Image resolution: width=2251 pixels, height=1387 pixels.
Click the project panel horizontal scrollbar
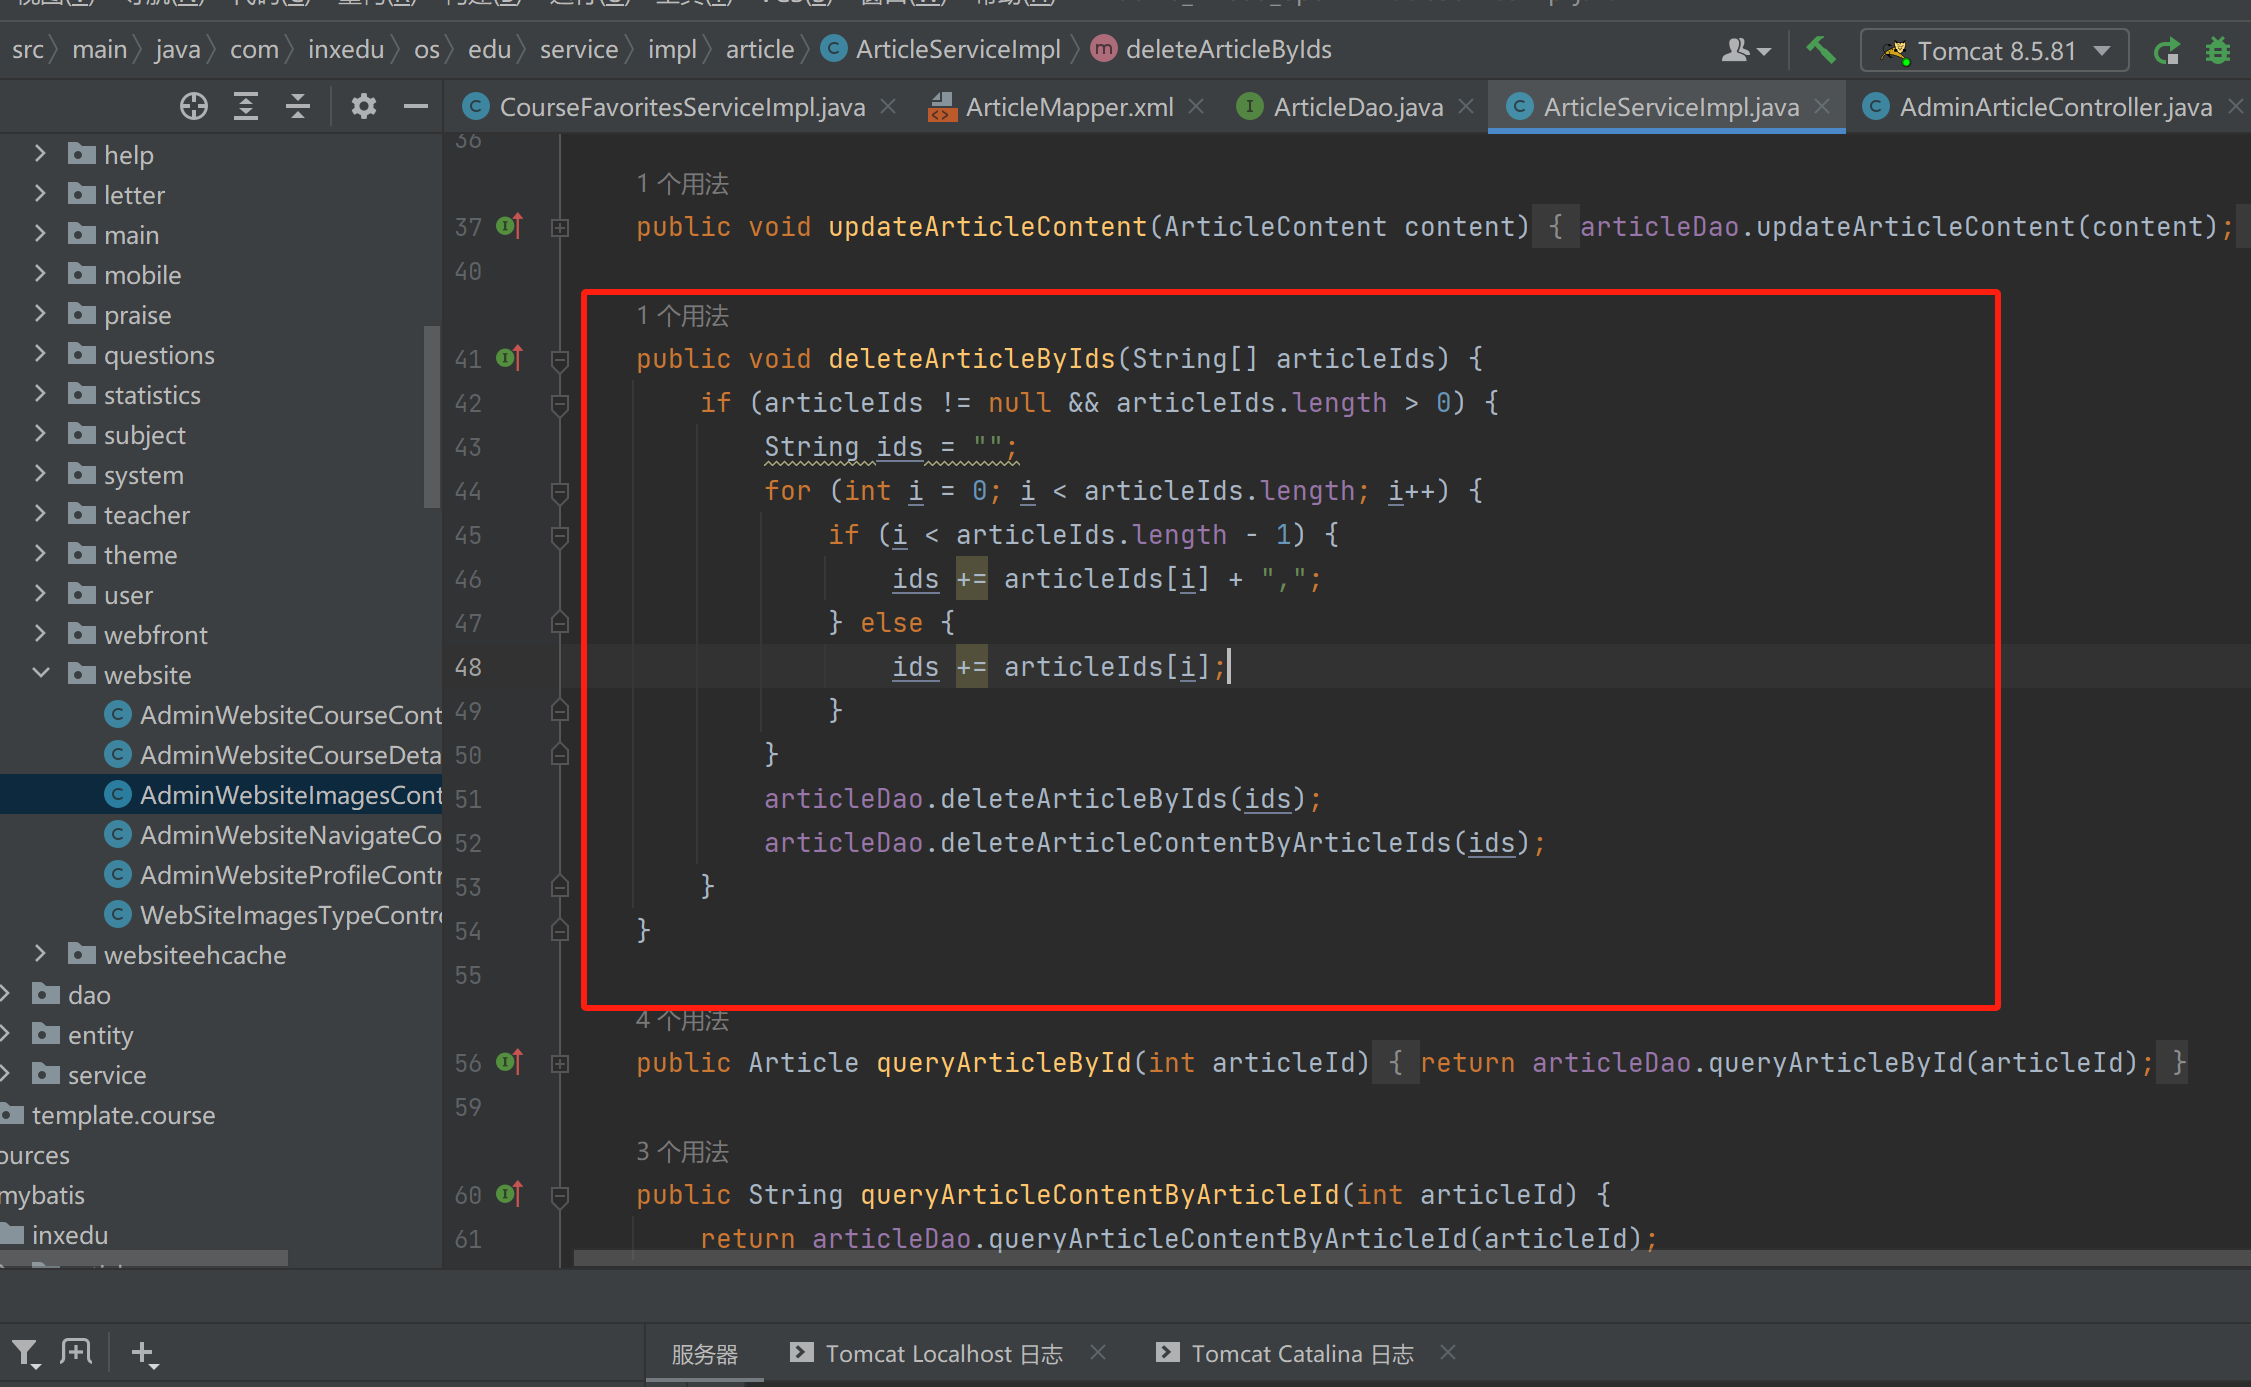click(144, 1258)
